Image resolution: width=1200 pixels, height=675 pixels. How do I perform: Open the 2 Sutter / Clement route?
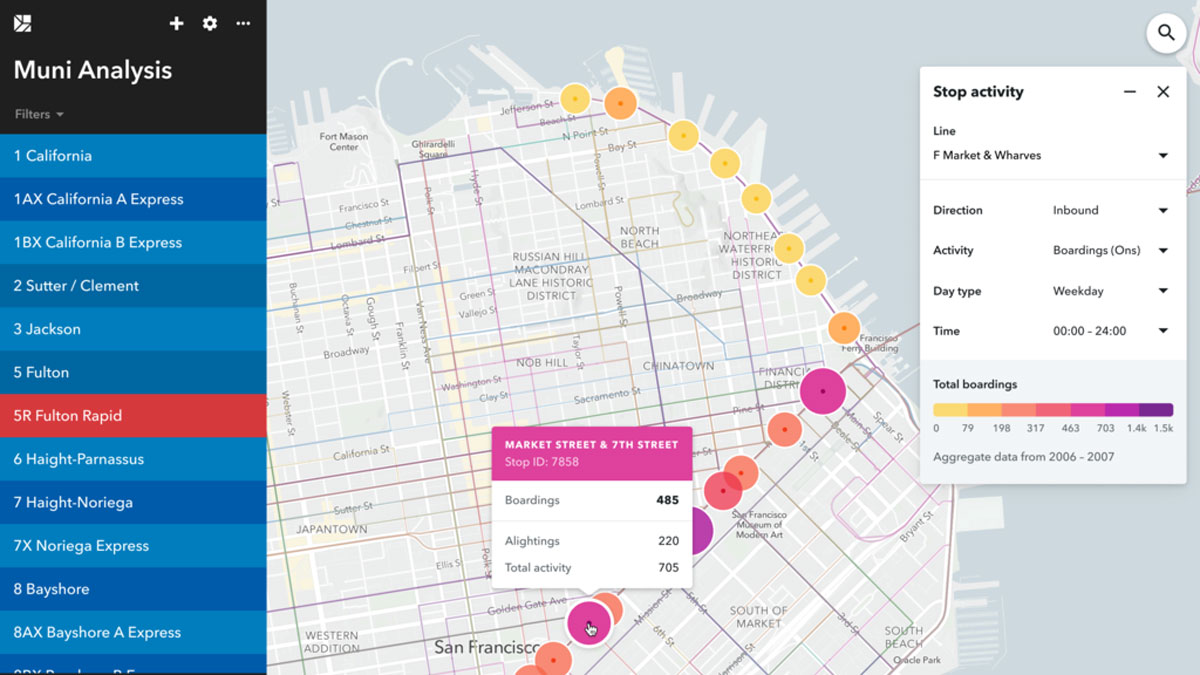133,286
